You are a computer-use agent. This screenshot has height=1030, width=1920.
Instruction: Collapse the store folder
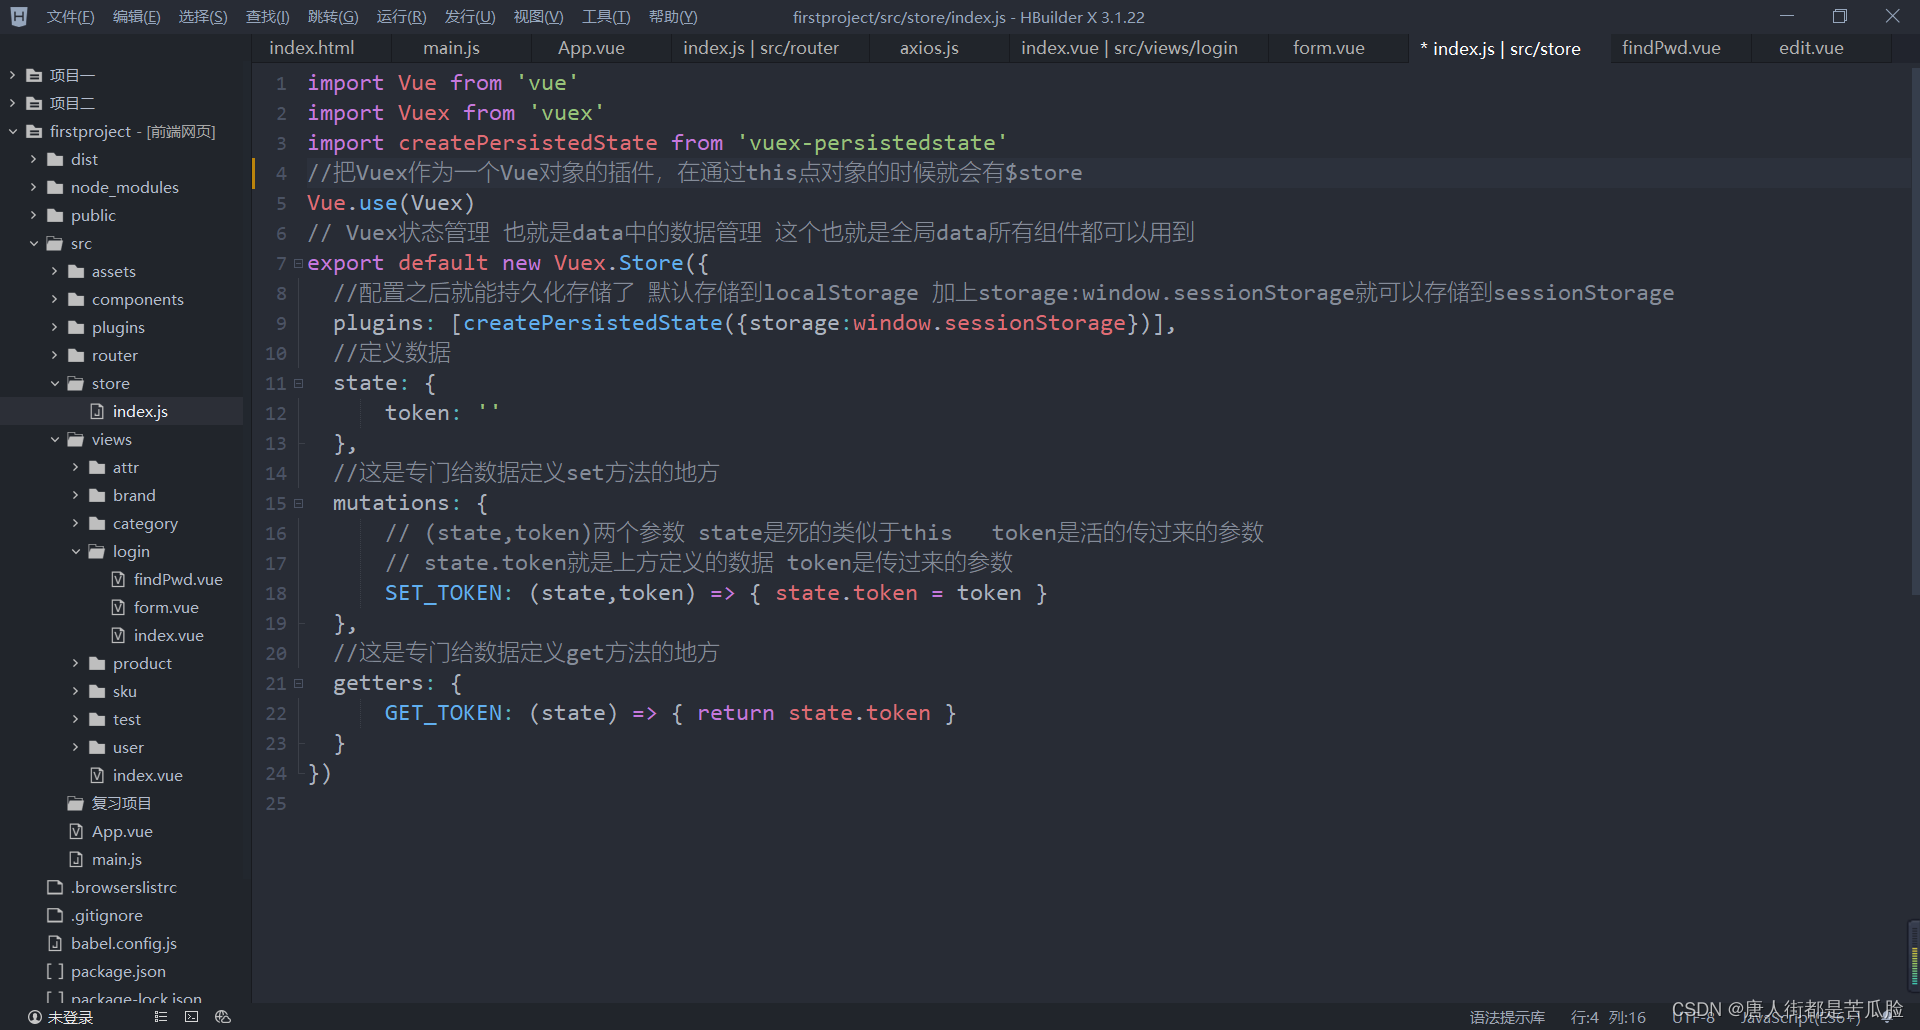54,383
